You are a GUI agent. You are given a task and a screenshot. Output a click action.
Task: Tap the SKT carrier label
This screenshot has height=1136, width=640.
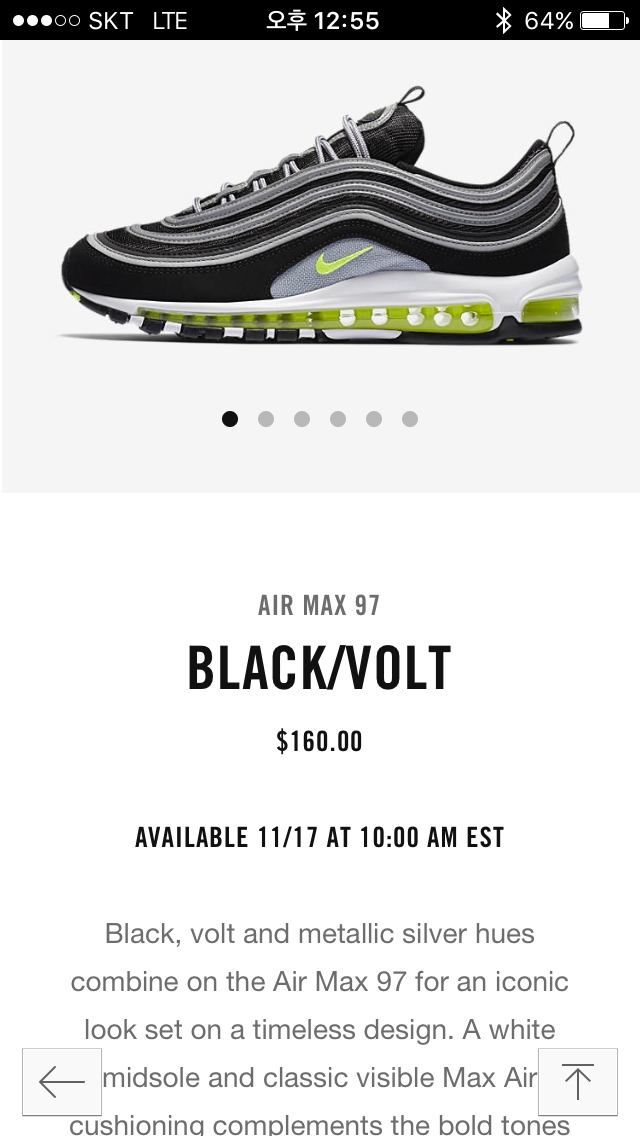tap(110, 20)
